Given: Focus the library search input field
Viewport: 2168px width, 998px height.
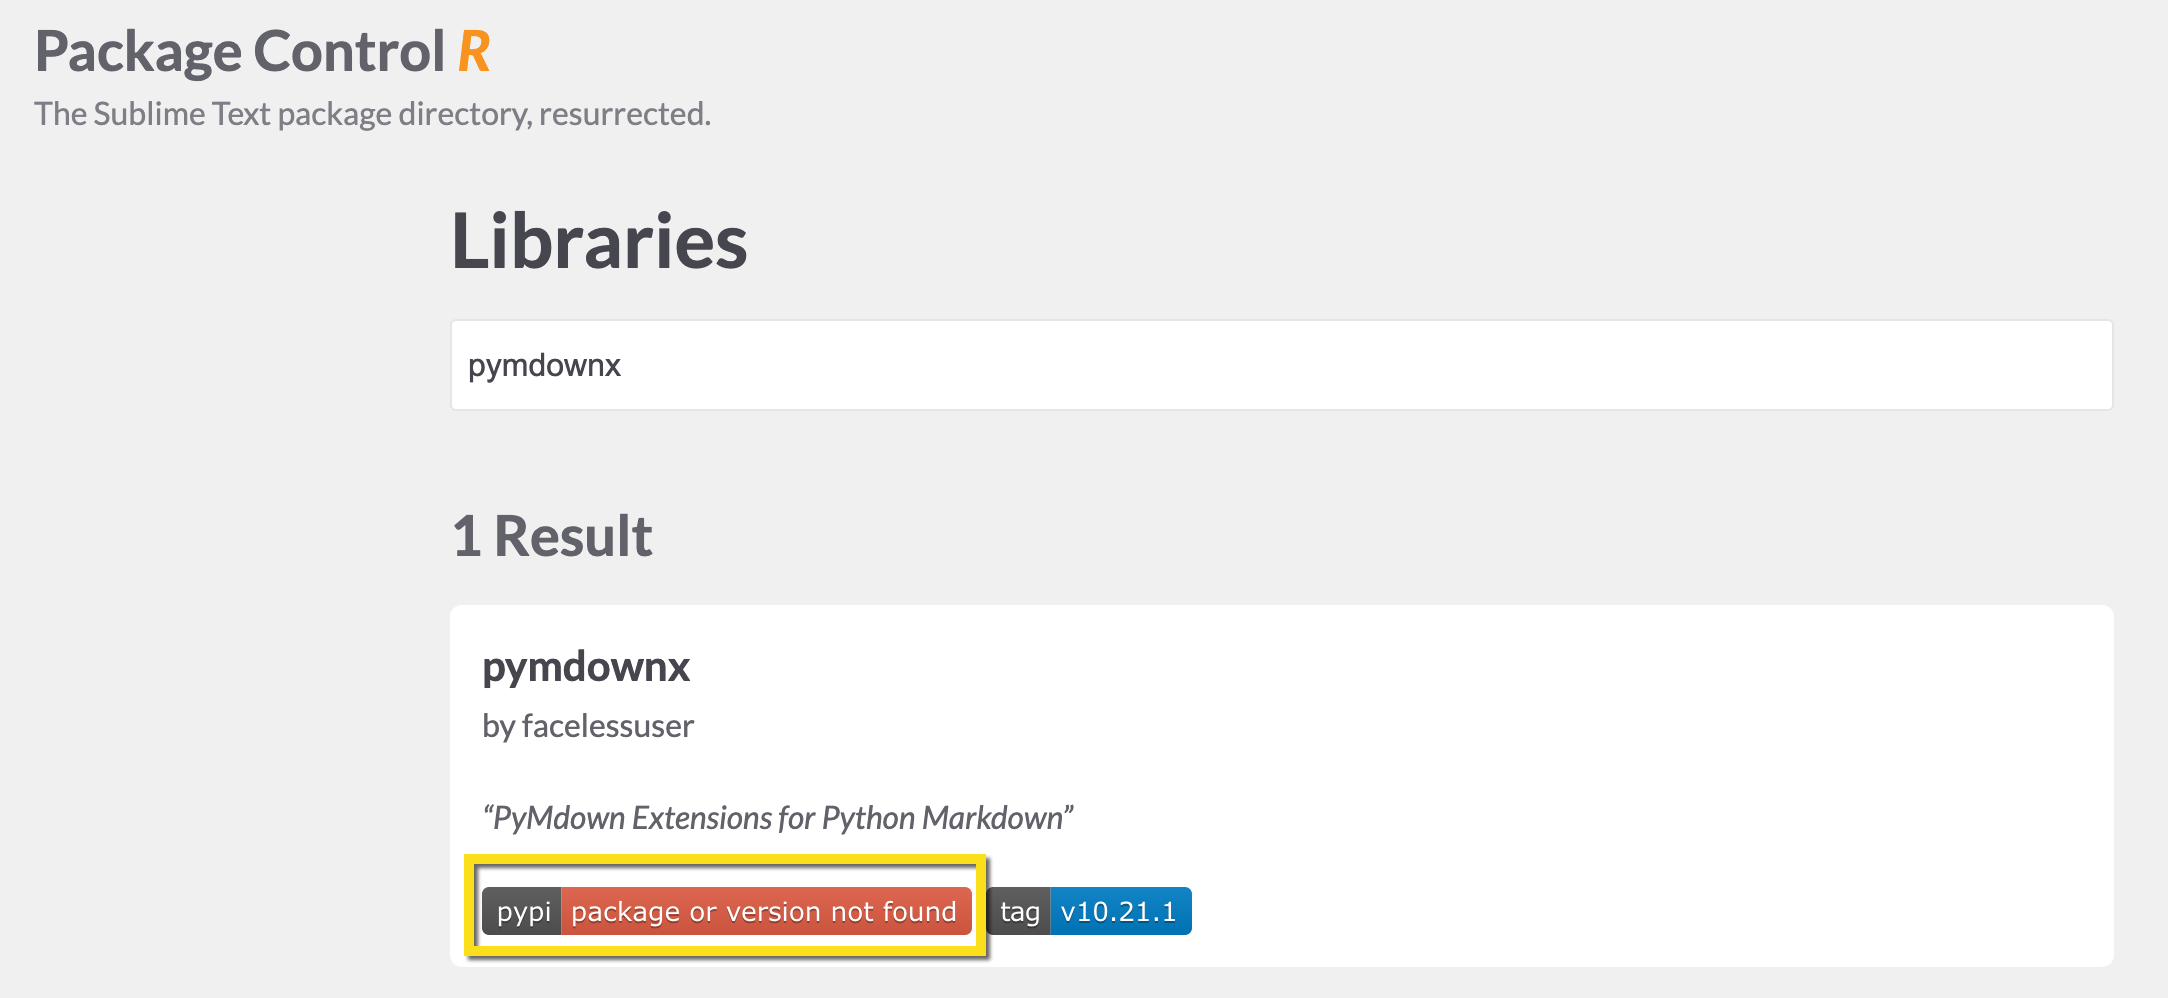Looking at the screenshot, I should click(1280, 365).
